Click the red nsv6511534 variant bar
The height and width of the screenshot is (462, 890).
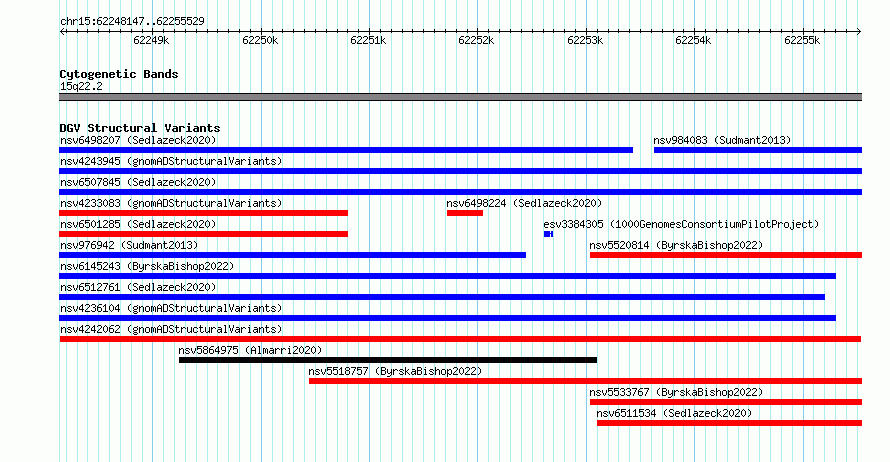pyautogui.click(x=729, y=423)
